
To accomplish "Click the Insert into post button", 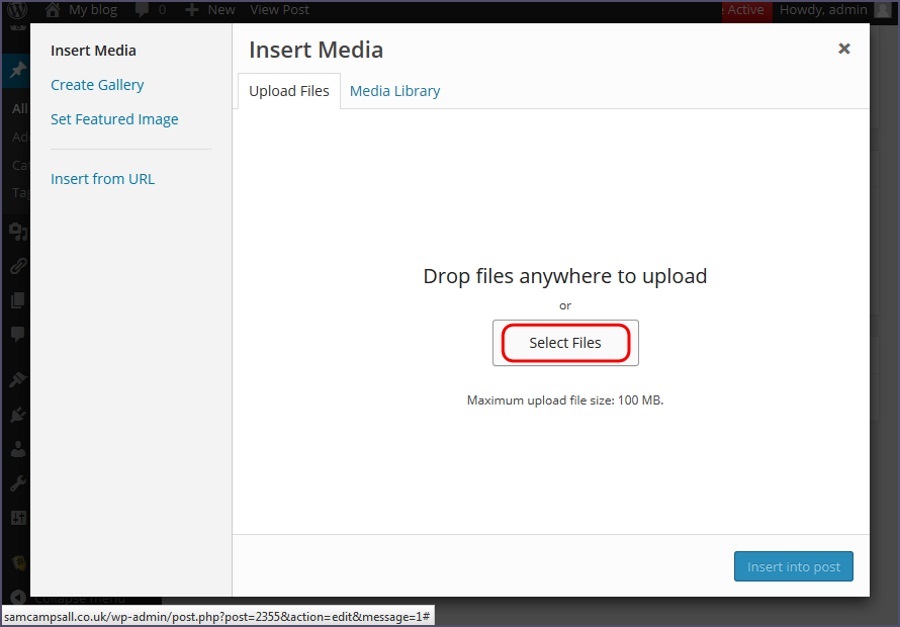I will 793,567.
